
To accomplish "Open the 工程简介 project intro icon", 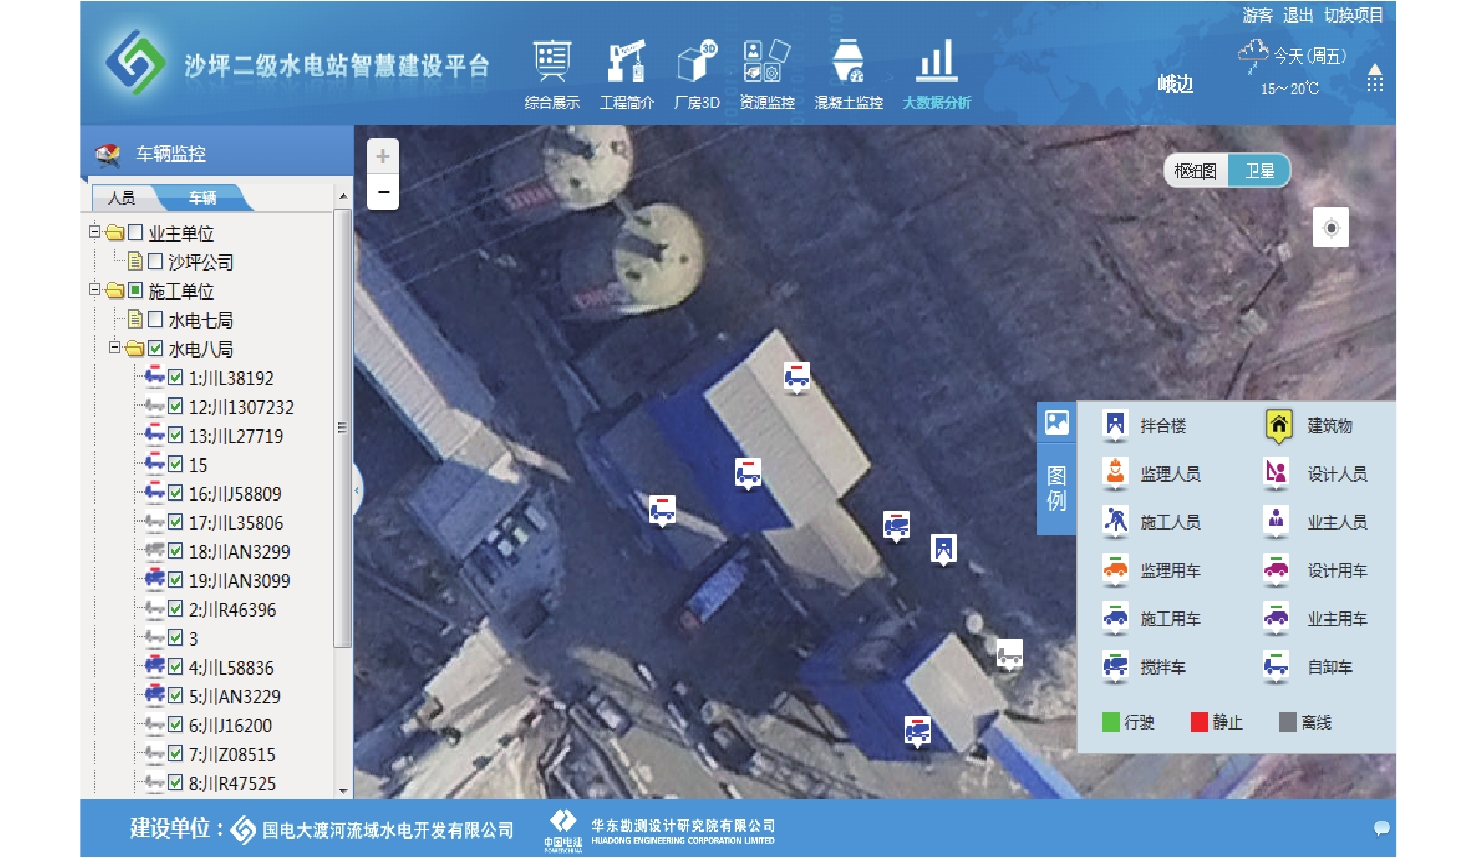I will [x=627, y=62].
